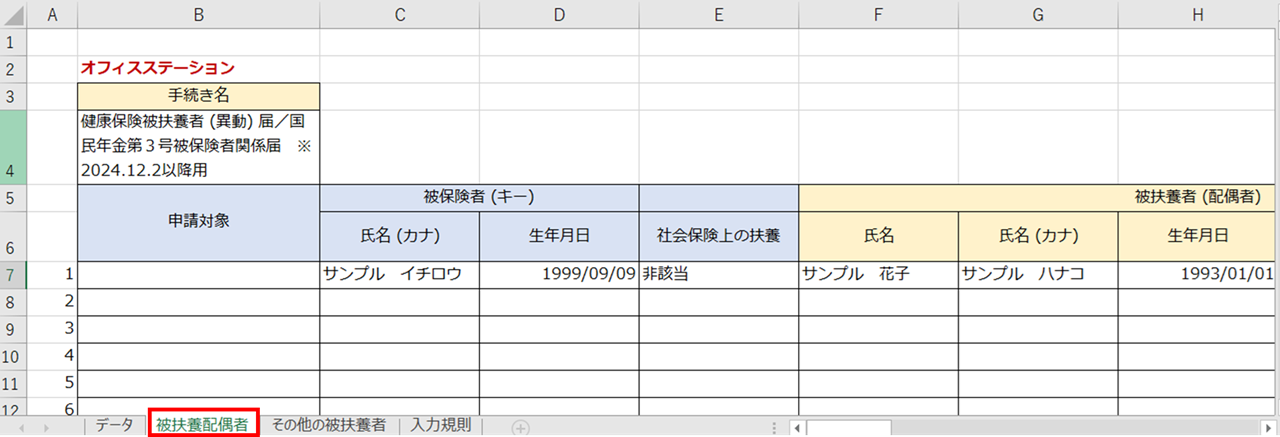Click the previous sheet navigation arrow
Viewport: 1280px width, 437px height.
pyautogui.click(x=19, y=427)
